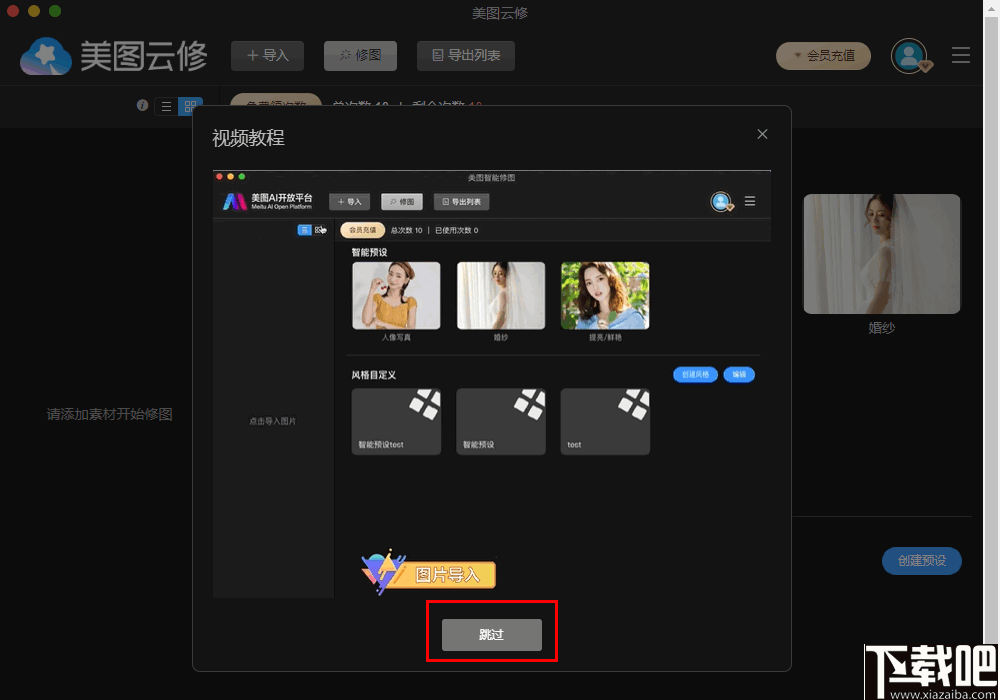Click the 婚纱 label under thumbnail
1000x700 pixels.
tap(881, 328)
